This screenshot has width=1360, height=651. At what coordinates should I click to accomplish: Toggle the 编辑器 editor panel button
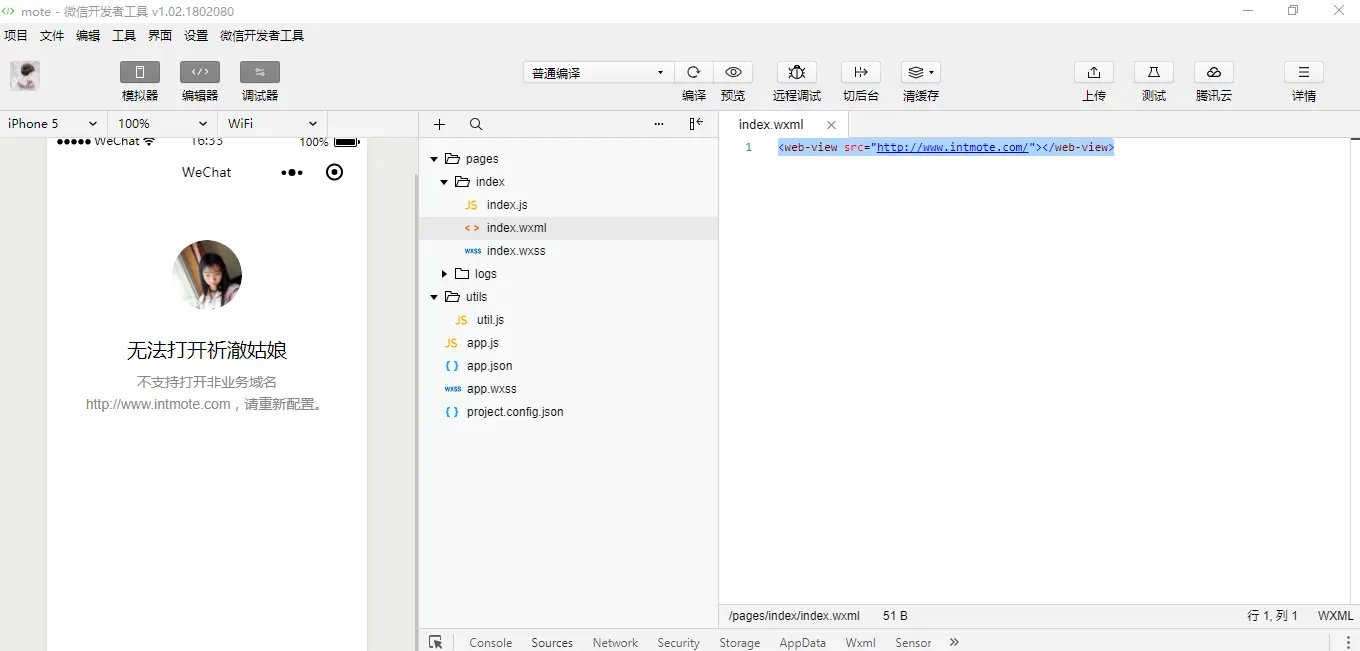pyautogui.click(x=200, y=72)
